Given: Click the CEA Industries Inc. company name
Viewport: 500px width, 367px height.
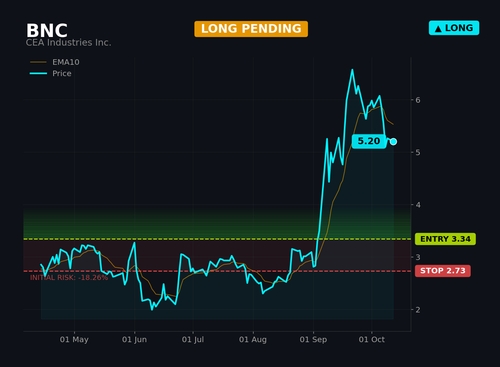Looking at the screenshot, I should (x=69, y=43).
